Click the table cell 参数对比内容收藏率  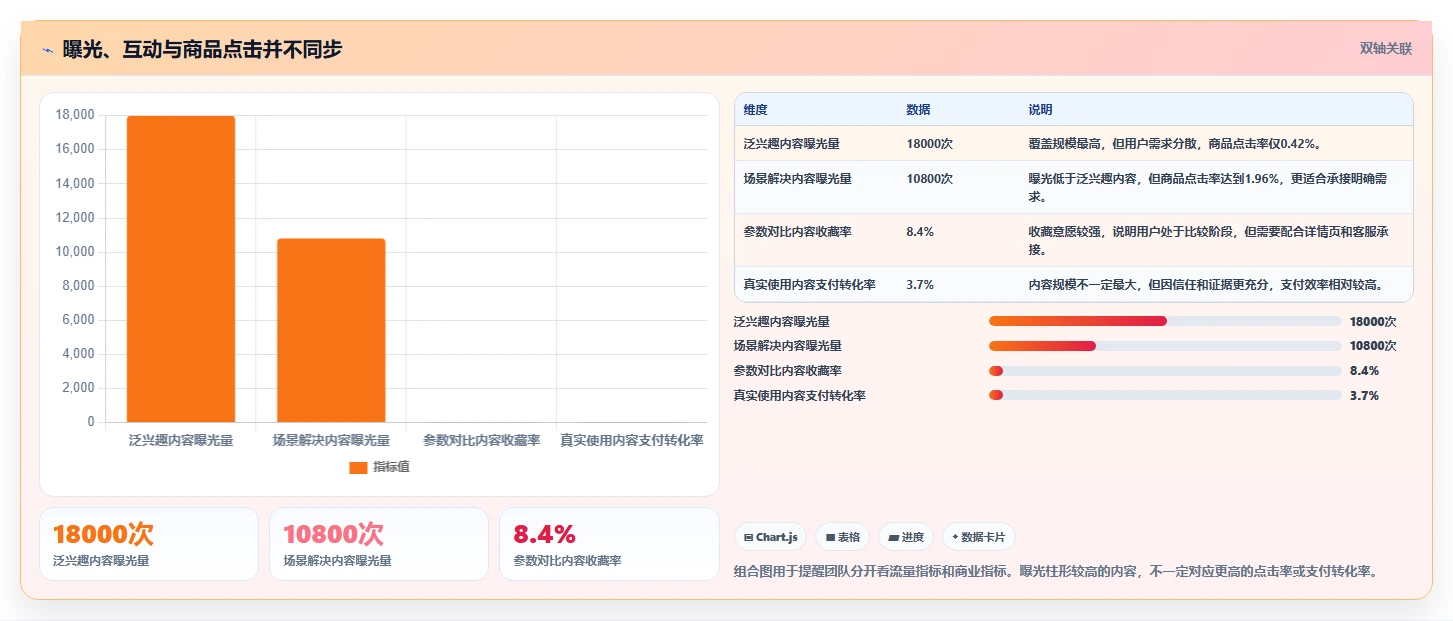797,232
